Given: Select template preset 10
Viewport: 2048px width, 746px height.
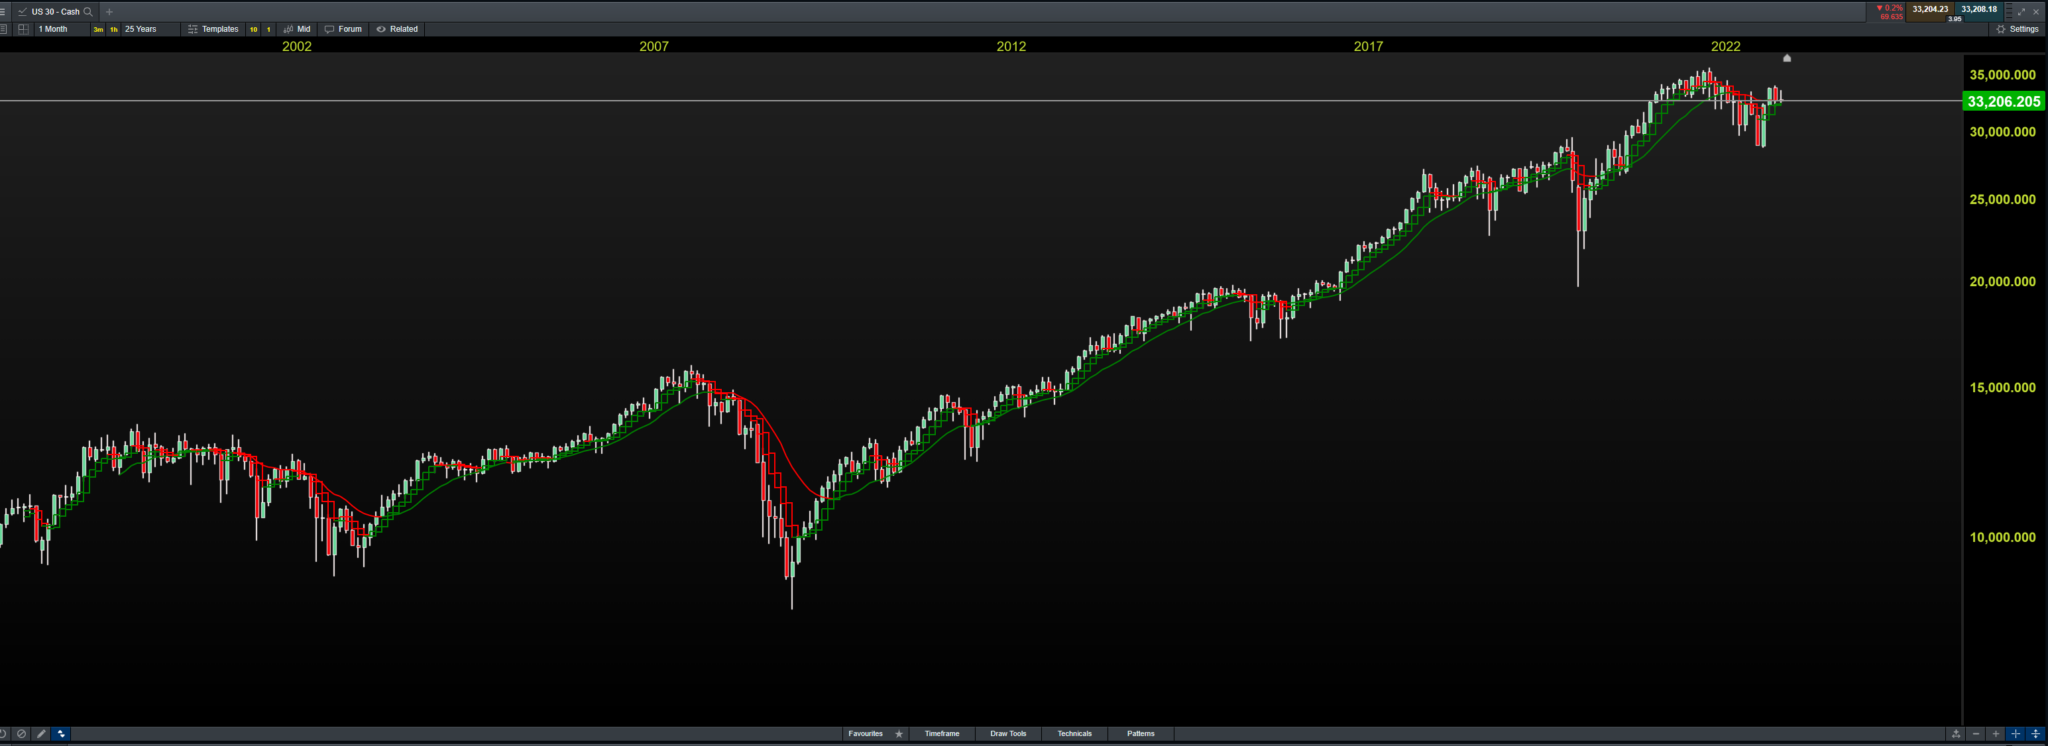Looking at the screenshot, I should (253, 29).
